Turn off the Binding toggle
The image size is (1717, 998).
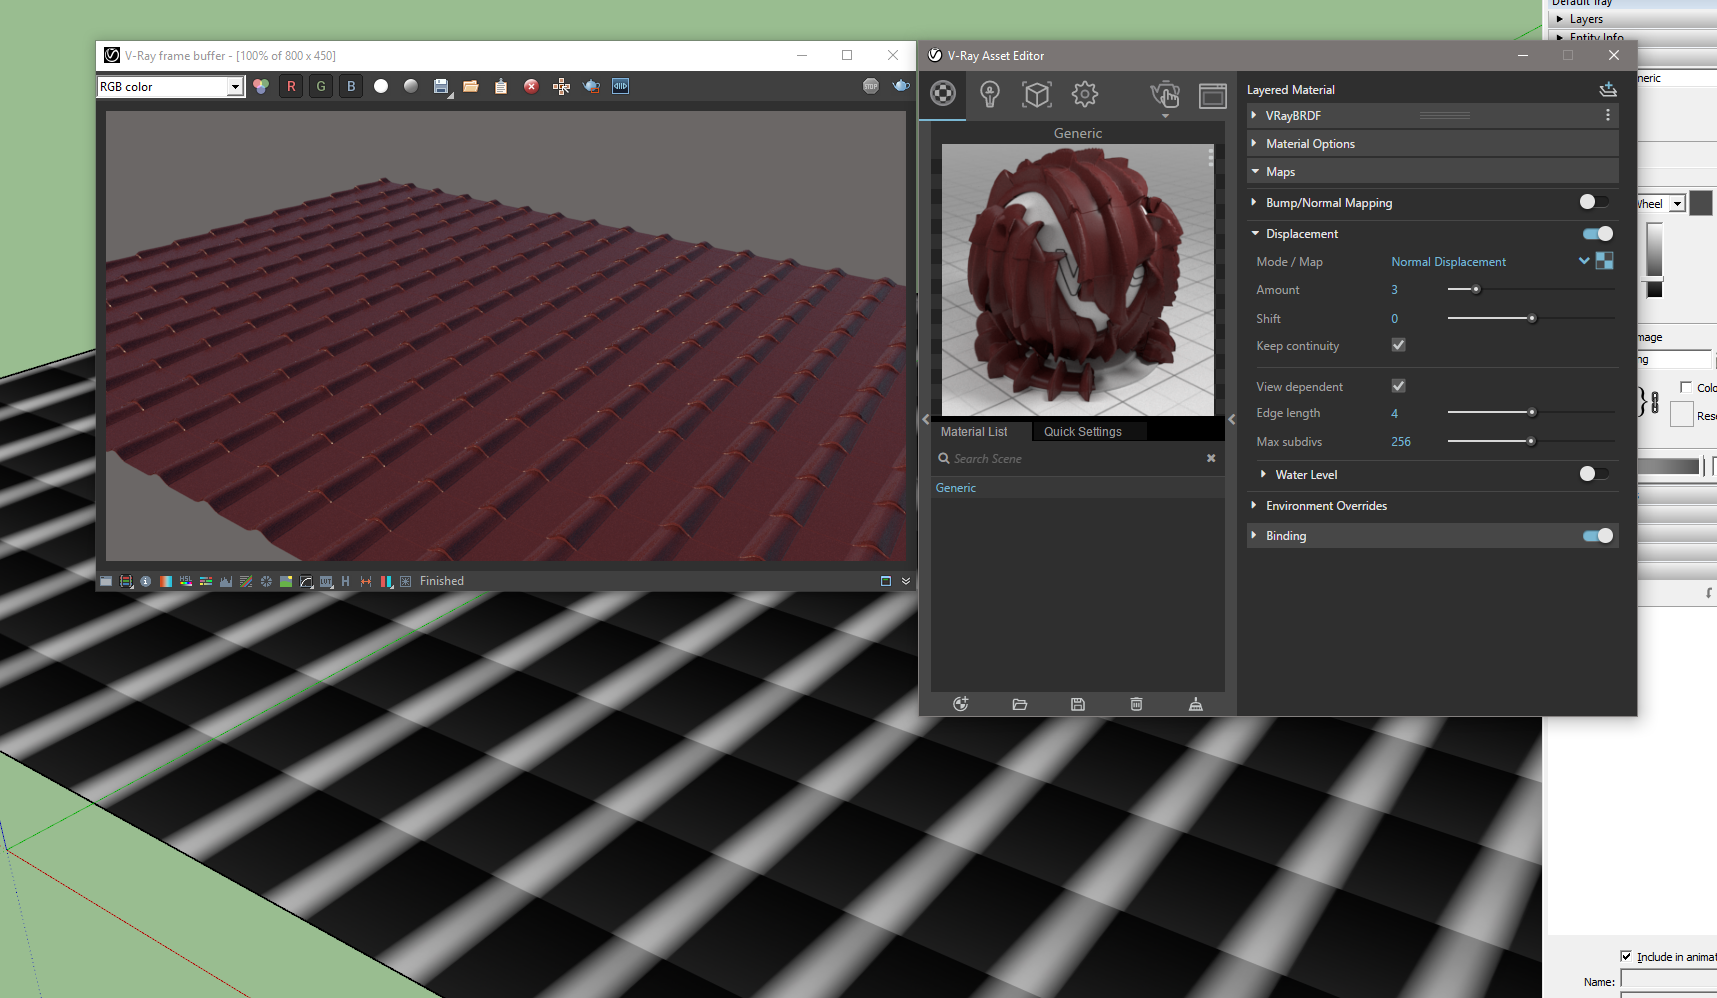pyautogui.click(x=1598, y=536)
